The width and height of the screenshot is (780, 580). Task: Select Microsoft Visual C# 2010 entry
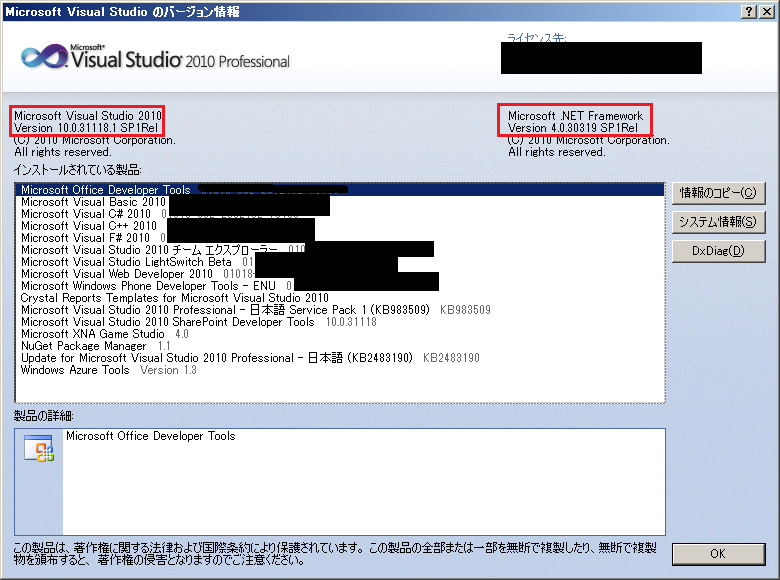coord(85,214)
